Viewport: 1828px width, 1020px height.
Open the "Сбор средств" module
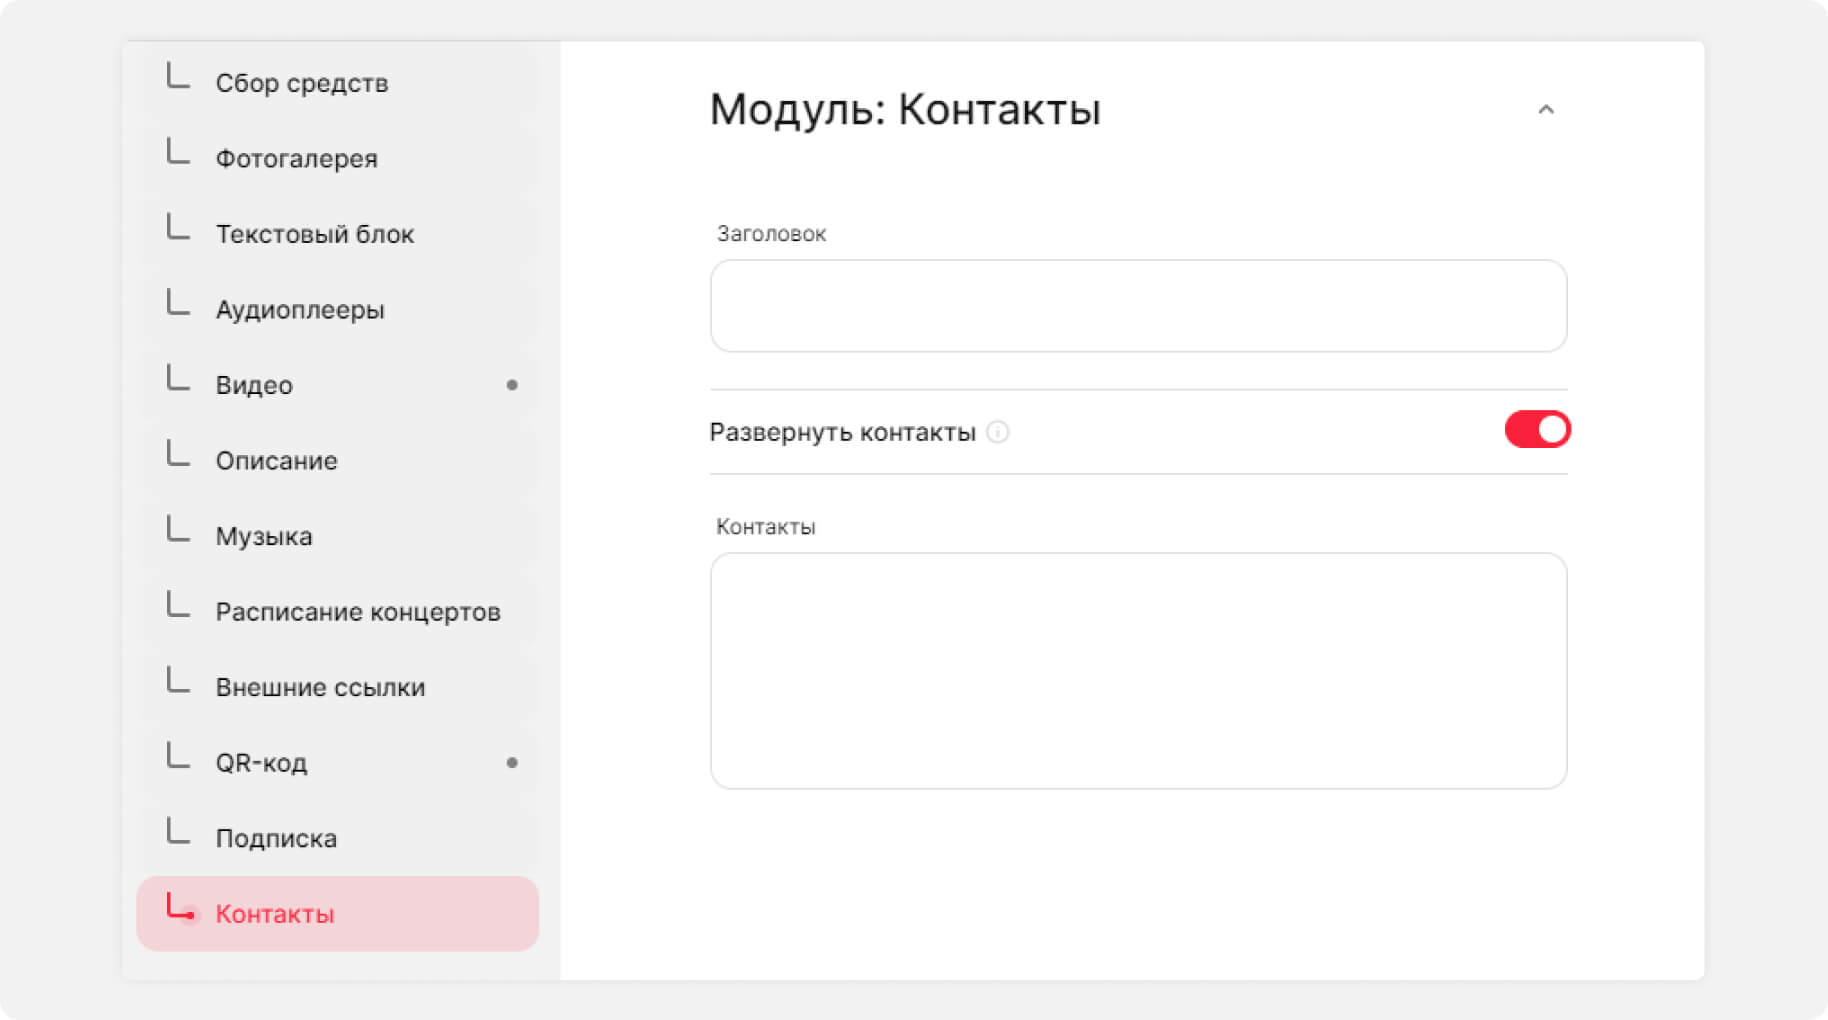(x=301, y=83)
